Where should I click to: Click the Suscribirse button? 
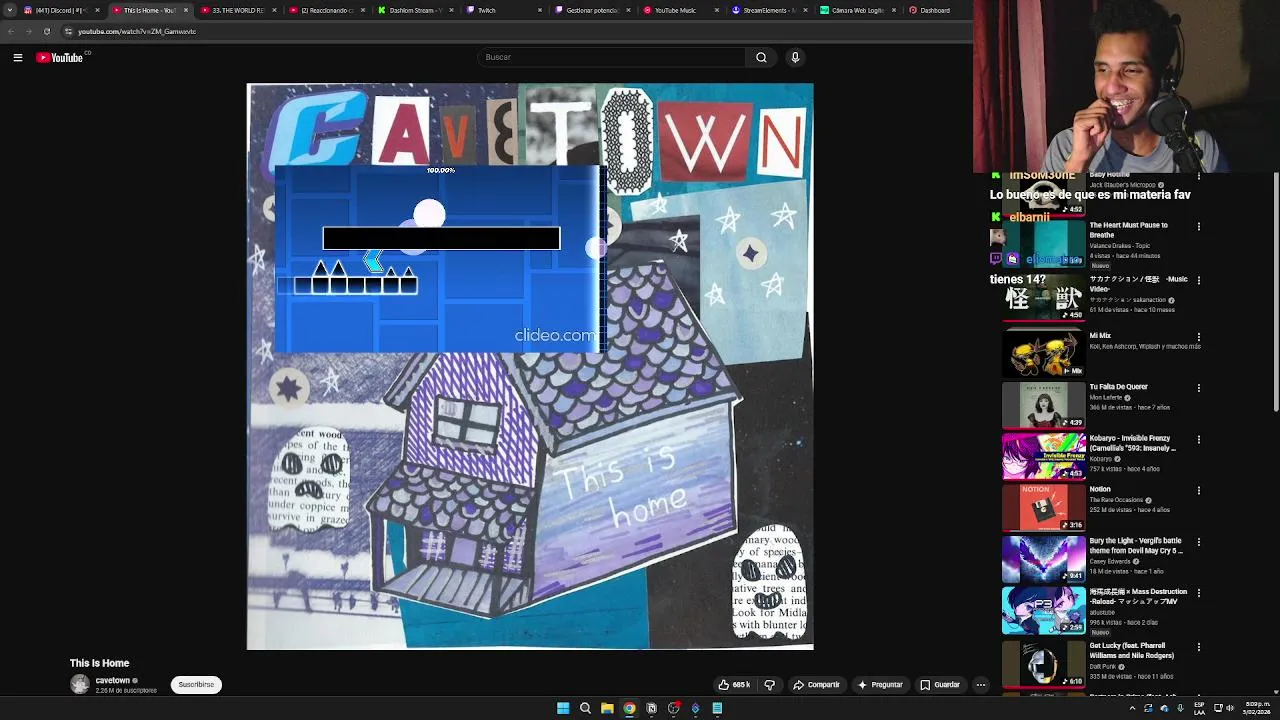(196, 685)
